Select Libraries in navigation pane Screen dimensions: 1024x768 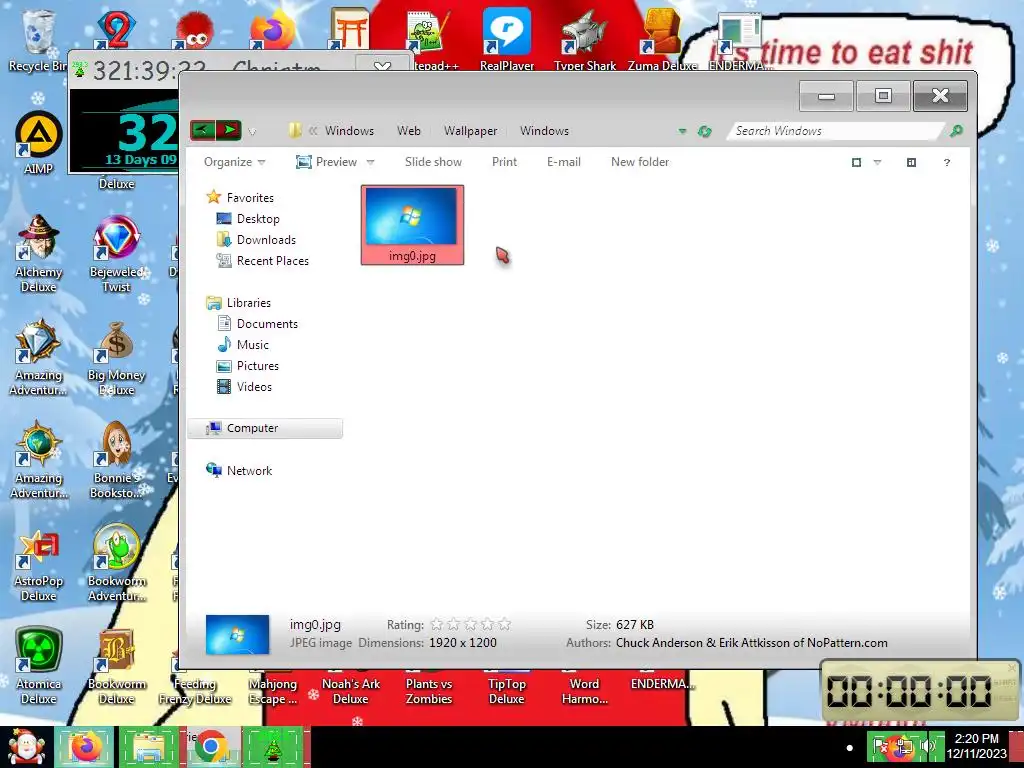pyautogui.click(x=238, y=302)
